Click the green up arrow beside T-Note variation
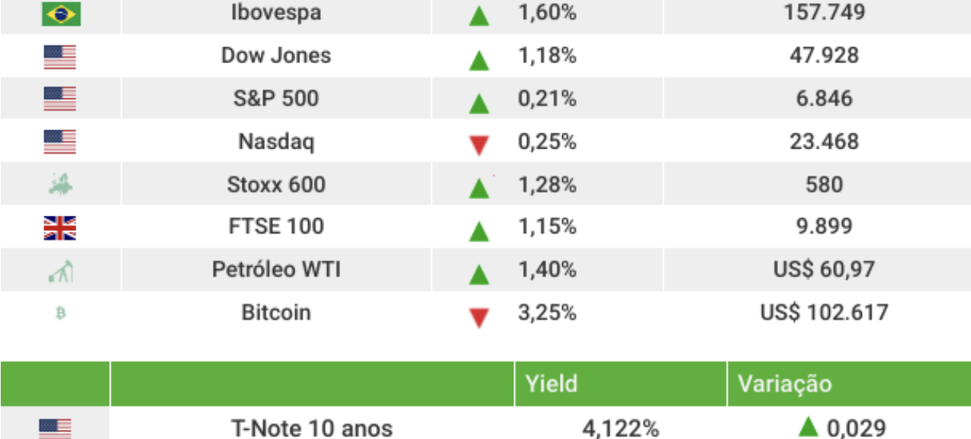The image size is (971, 439). (x=808, y=428)
